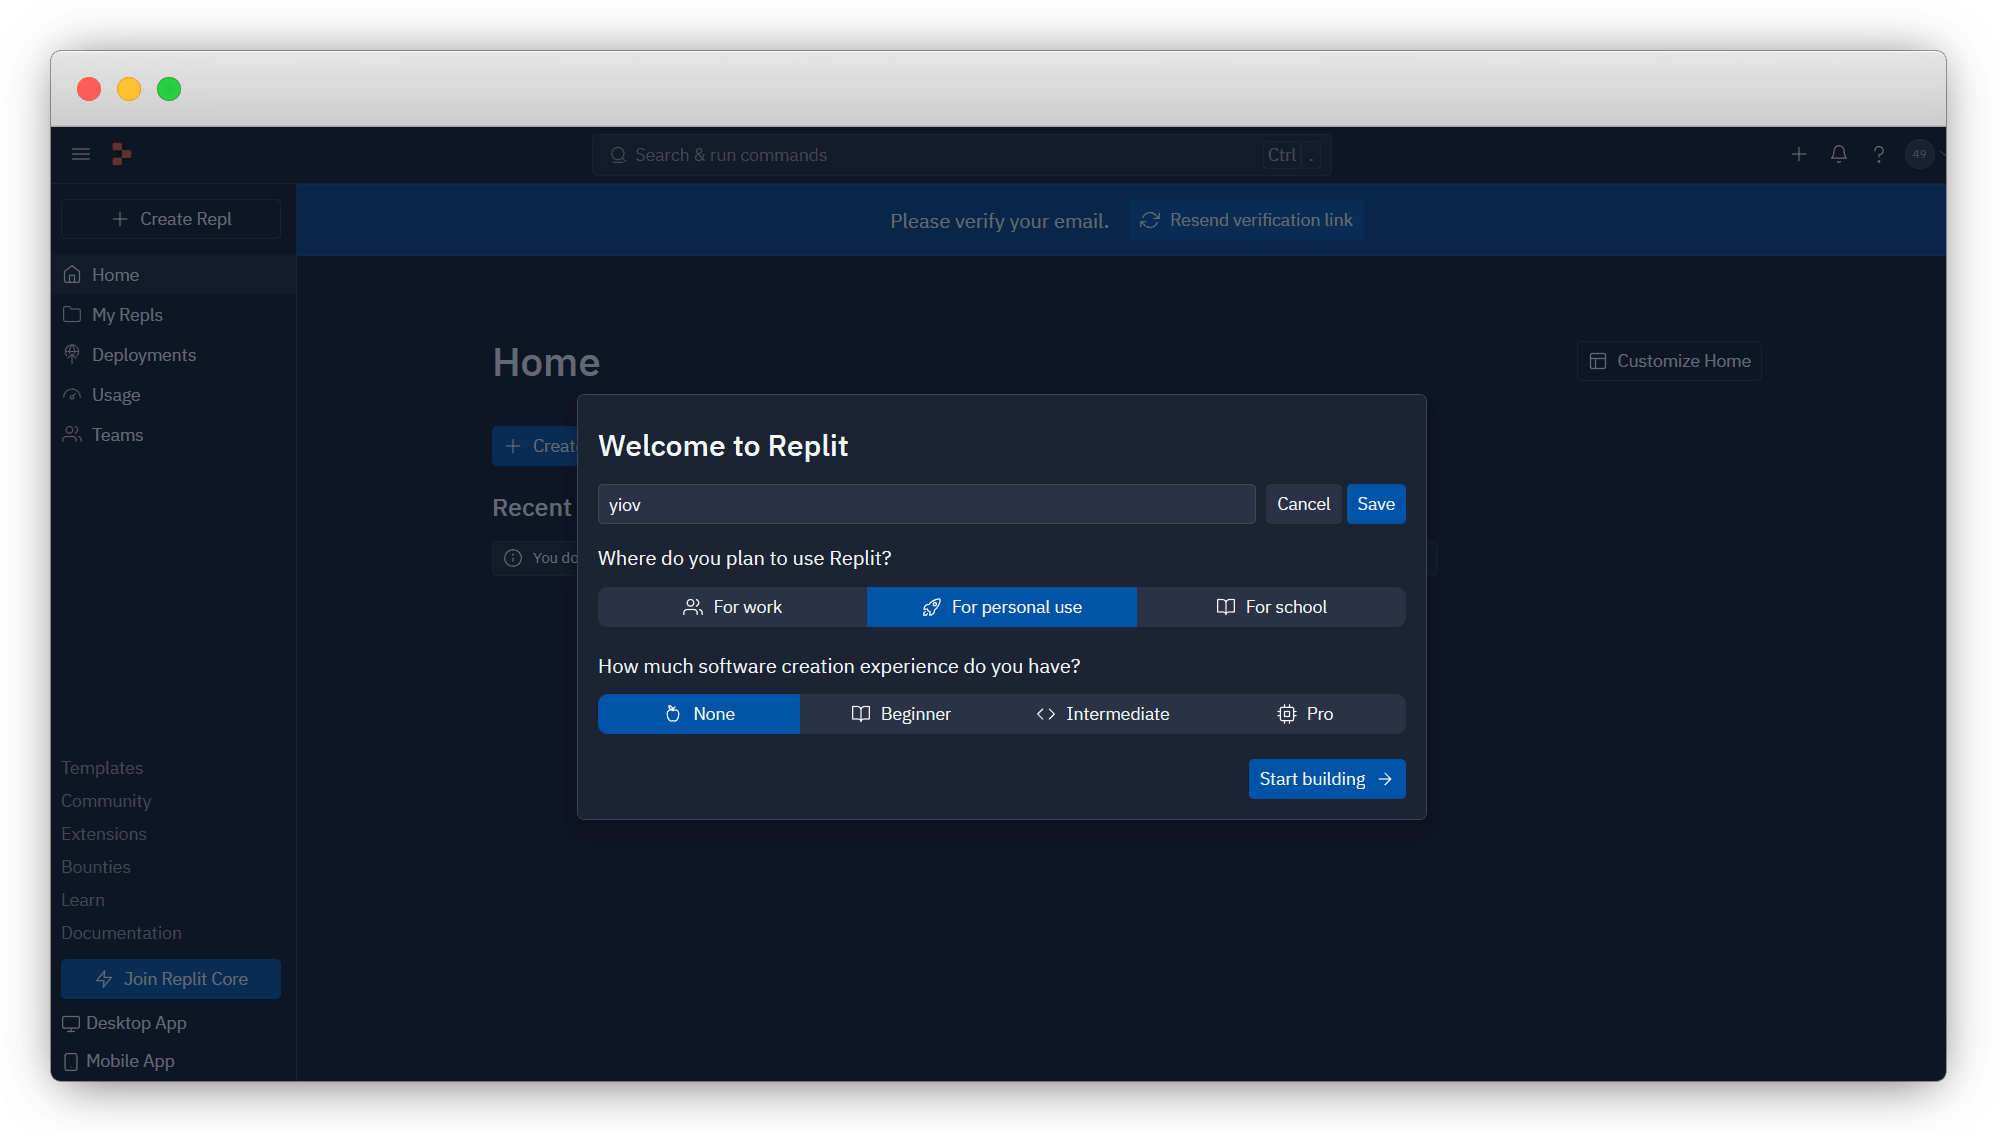Image resolution: width=1997 pixels, height=1132 pixels.
Task: Open Home in the sidebar
Action: tap(173, 274)
